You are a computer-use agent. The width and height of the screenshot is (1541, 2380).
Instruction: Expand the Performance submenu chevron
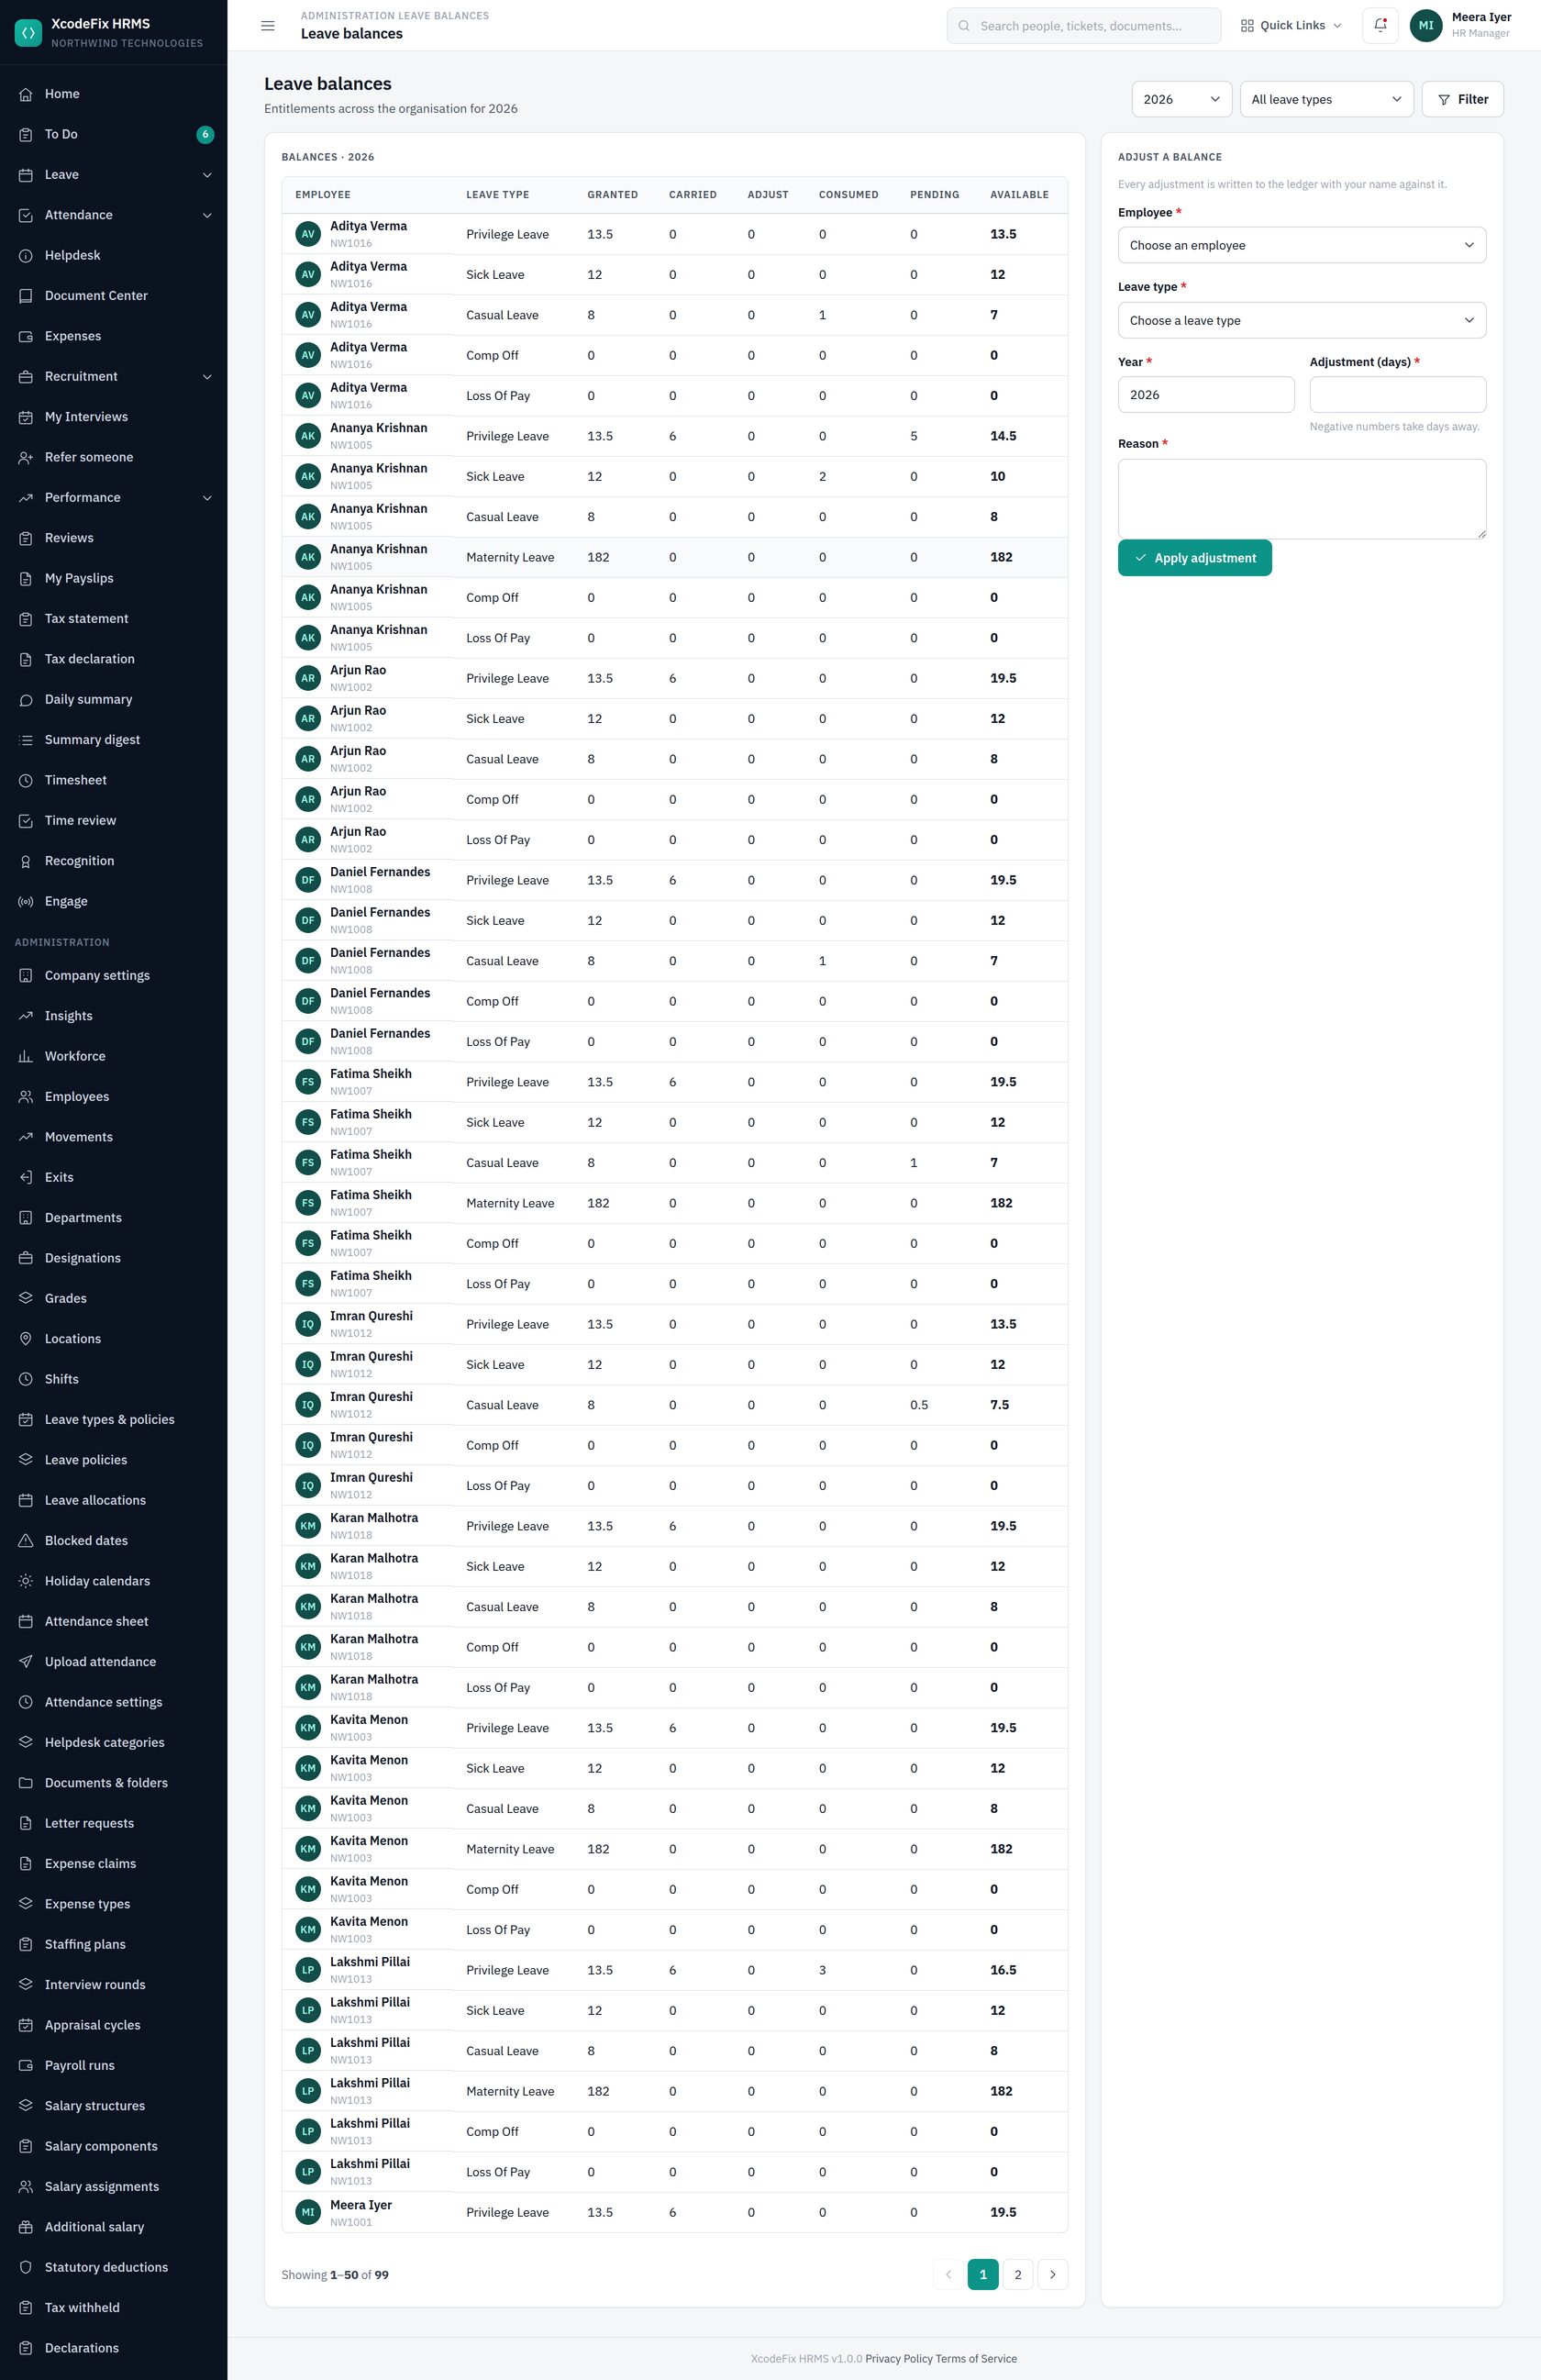(x=207, y=498)
